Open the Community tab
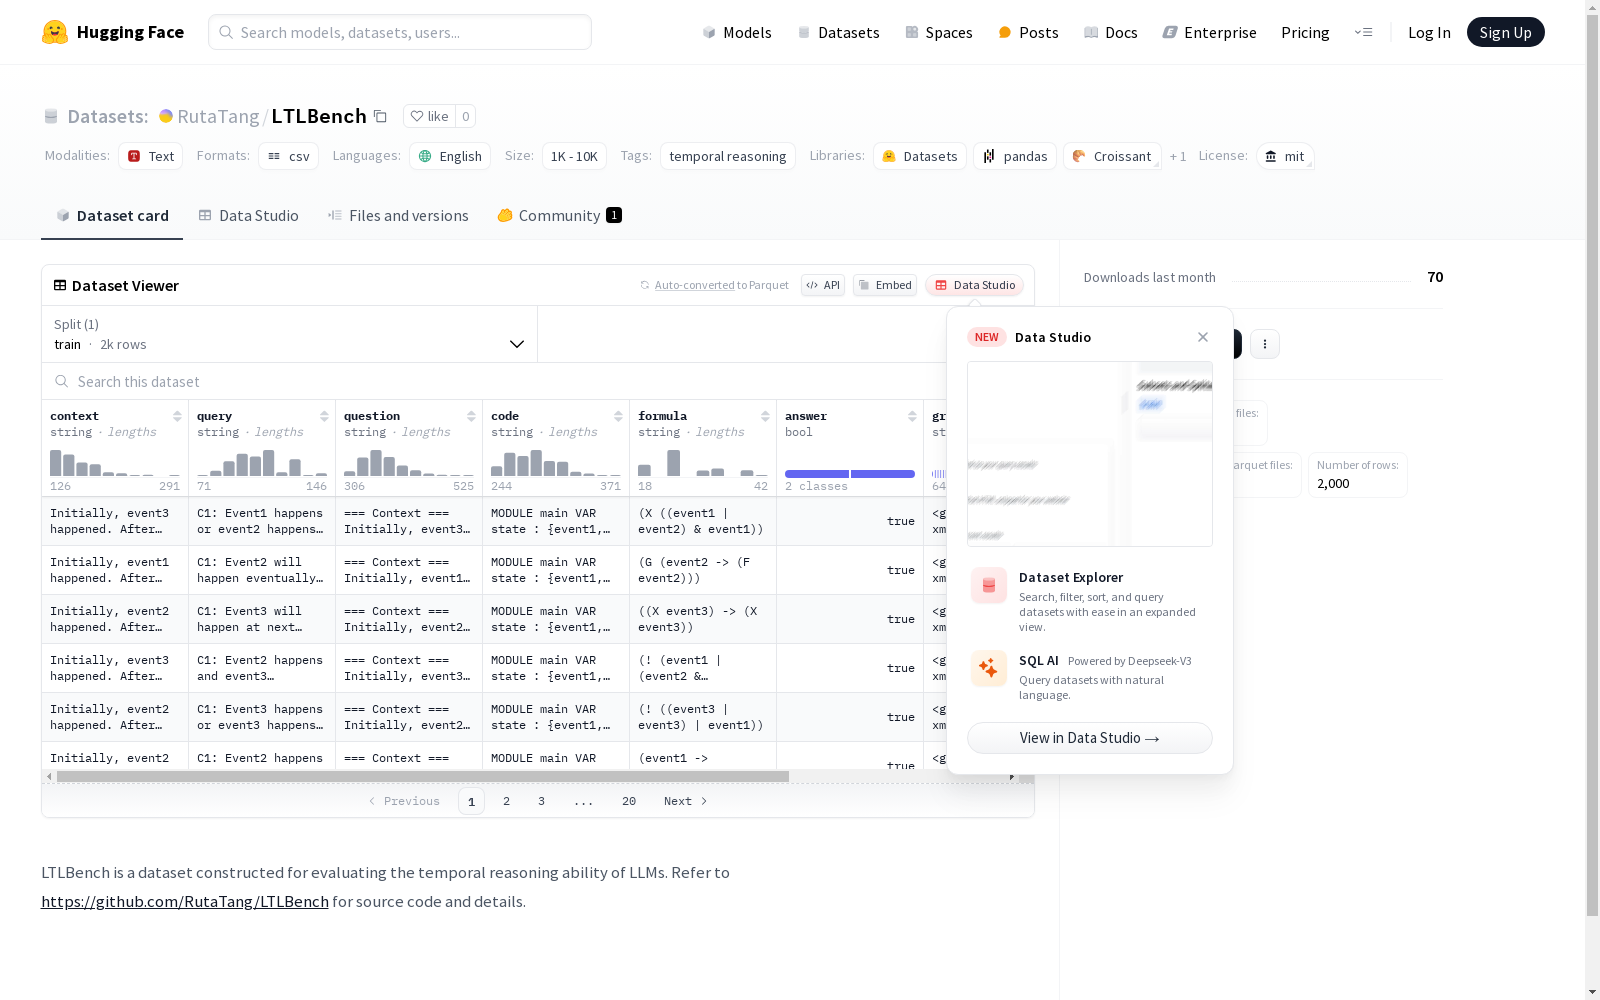The image size is (1600, 1000). [x=559, y=216]
